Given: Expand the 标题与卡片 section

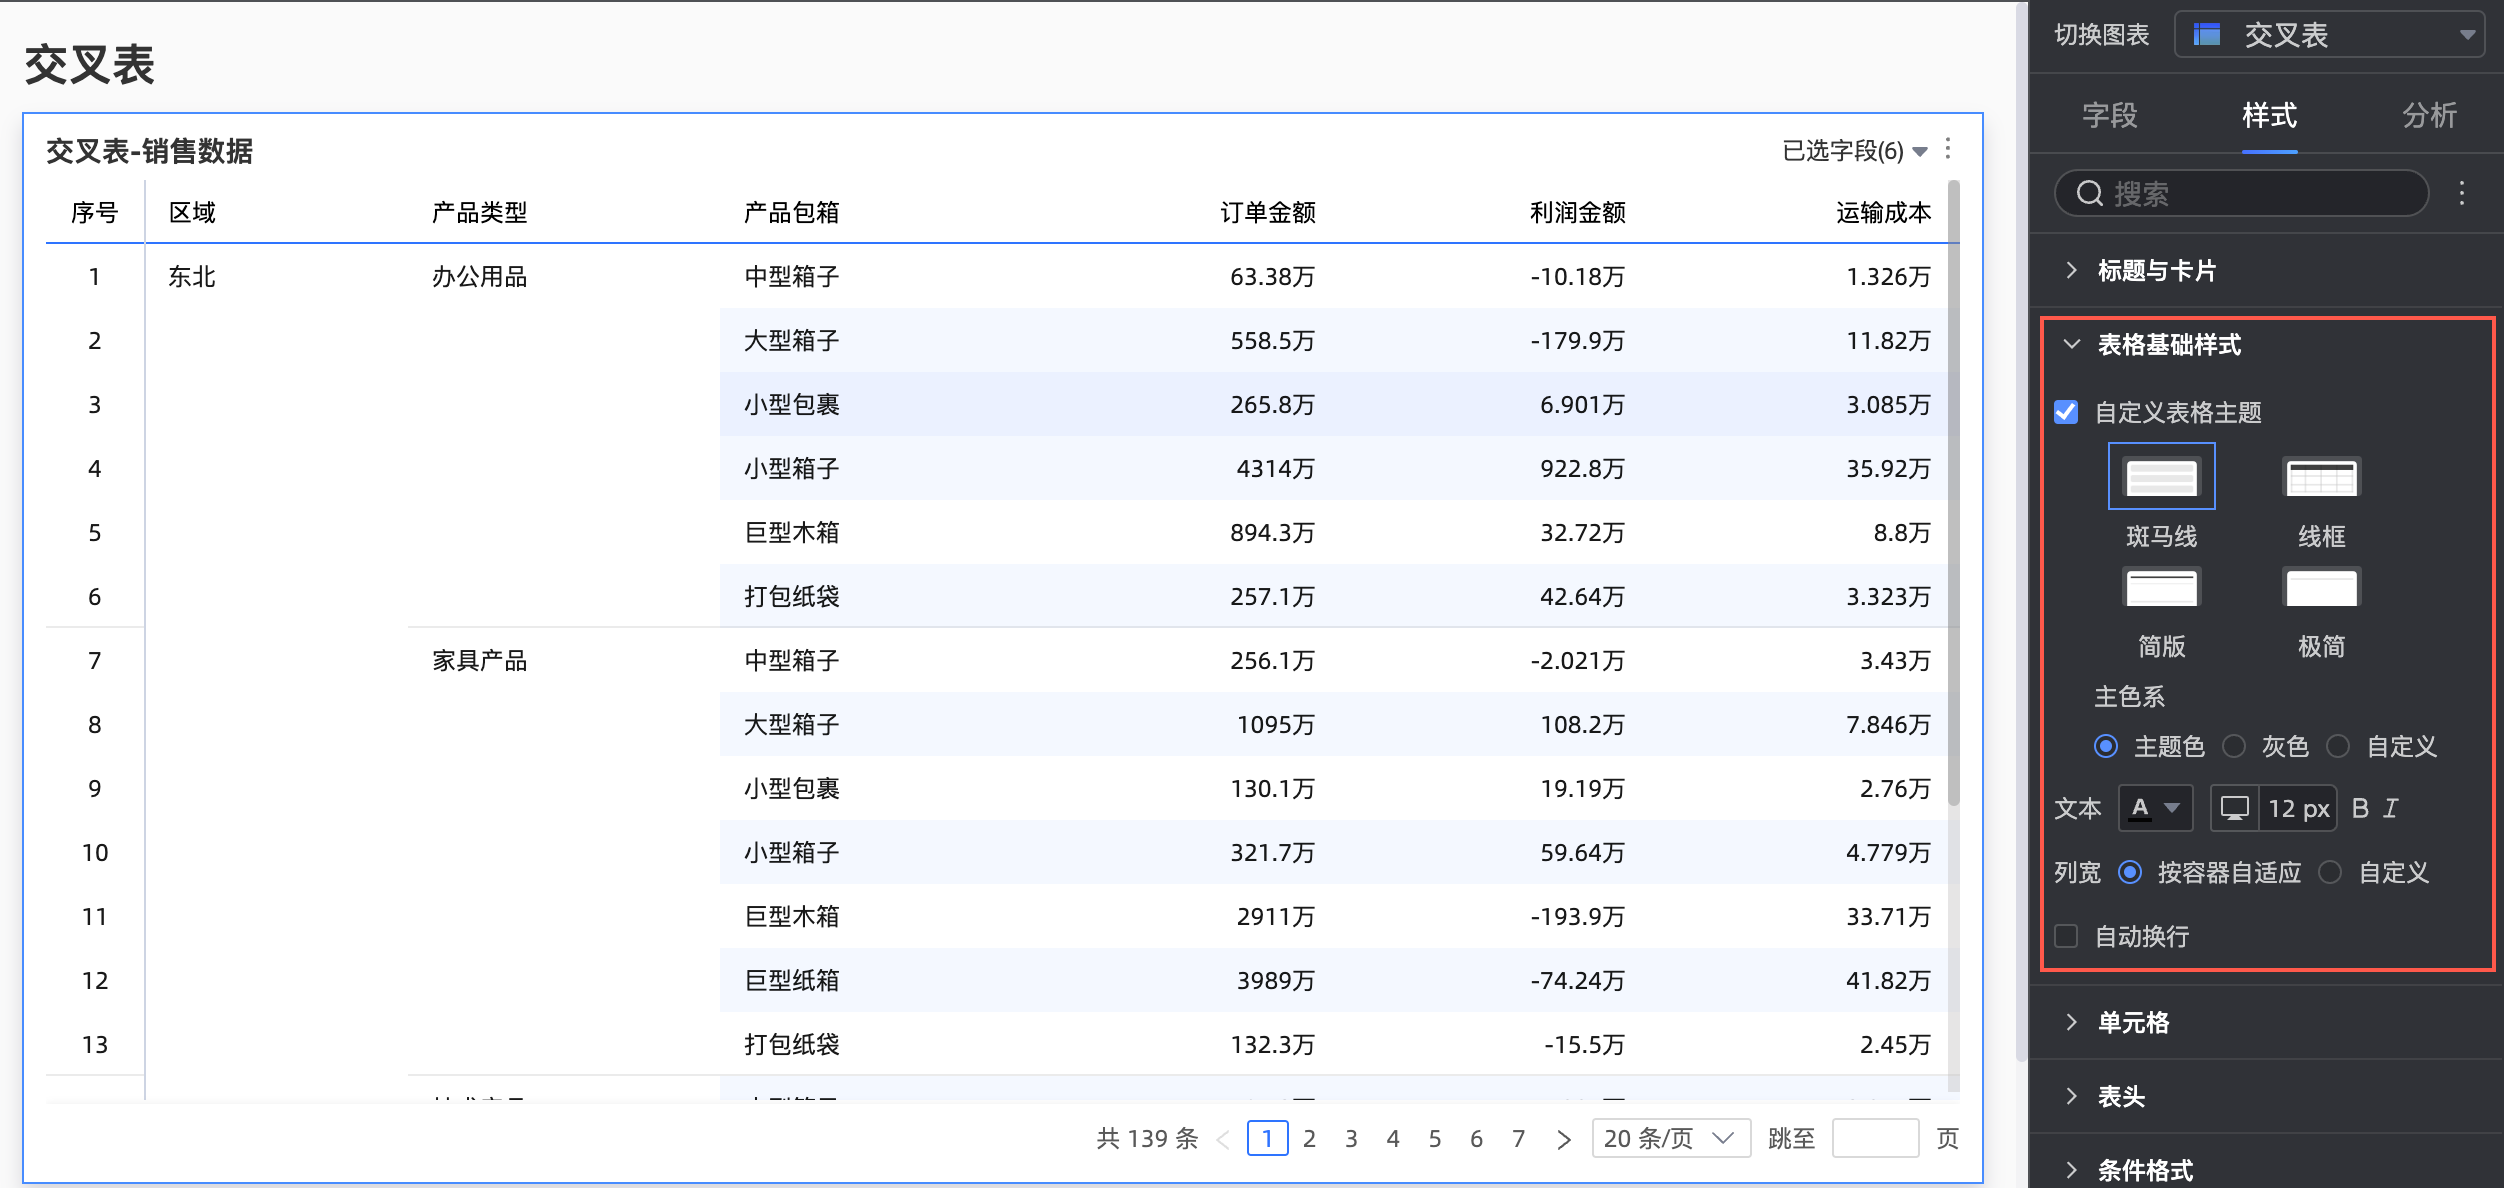Looking at the screenshot, I should point(2264,270).
